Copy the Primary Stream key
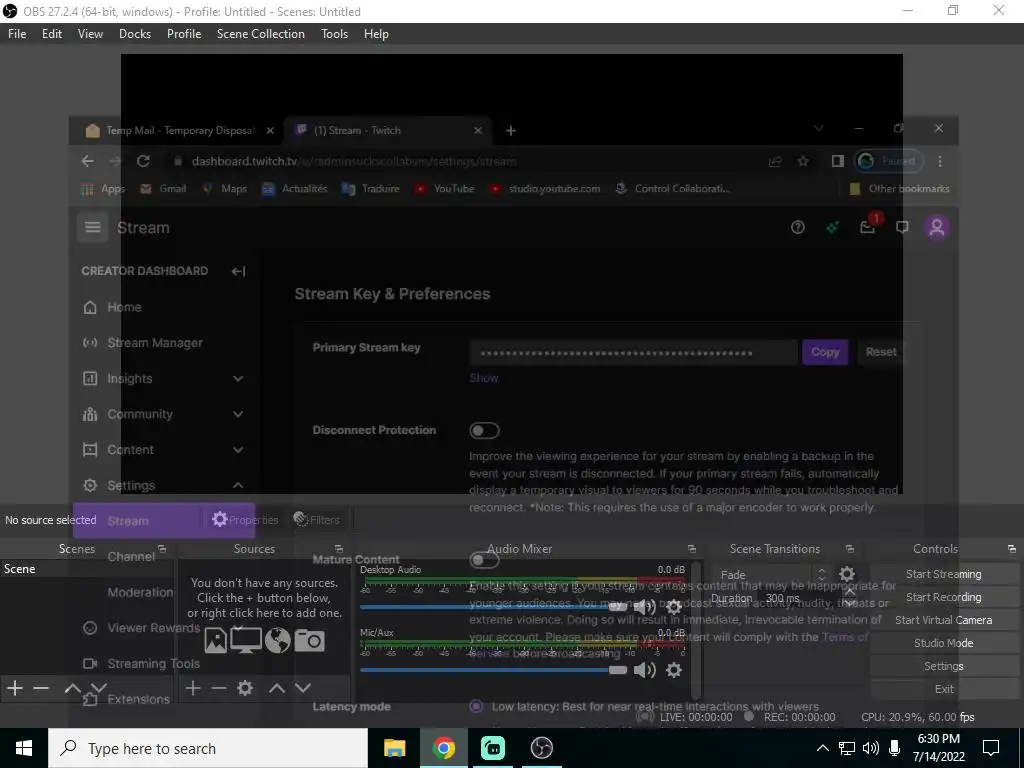This screenshot has width=1024, height=768. 825,352
